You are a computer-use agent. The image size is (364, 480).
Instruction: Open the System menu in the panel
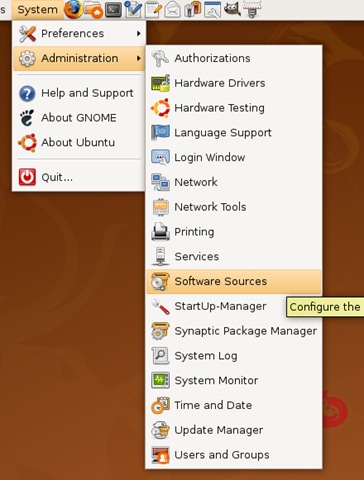tap(37, 10)
